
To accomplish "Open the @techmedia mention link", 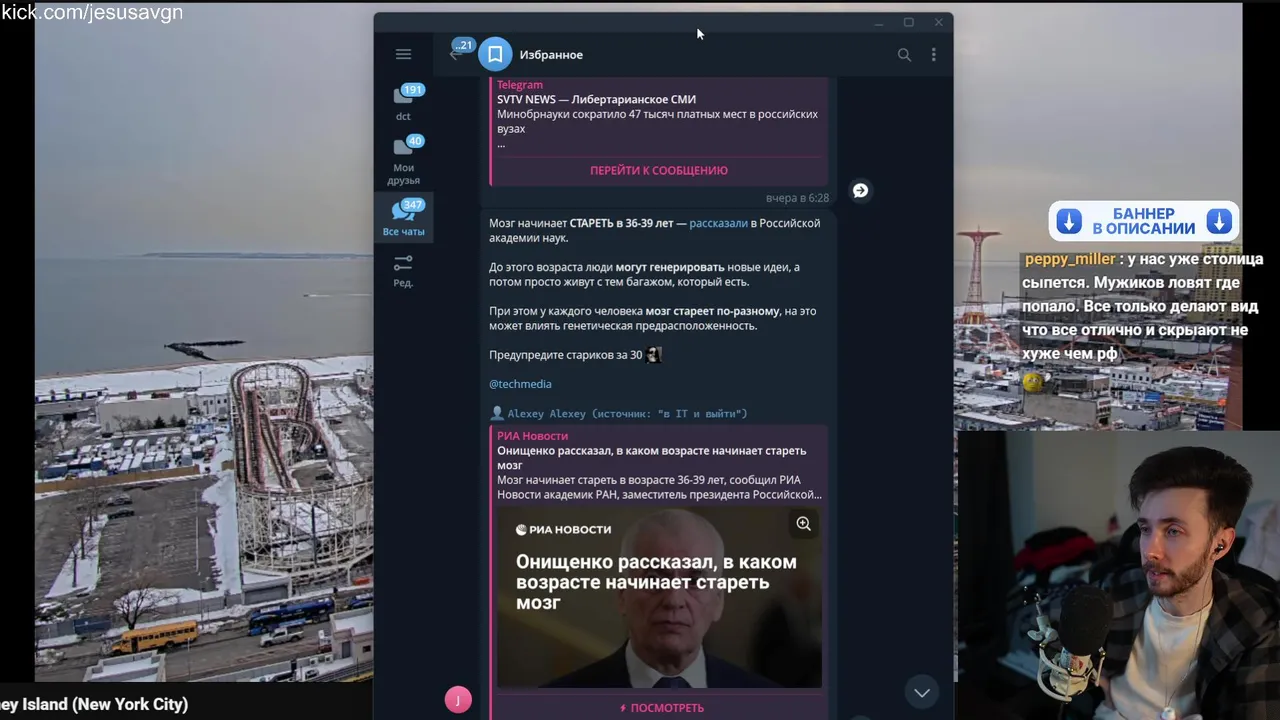I will (x=520, y=384).
